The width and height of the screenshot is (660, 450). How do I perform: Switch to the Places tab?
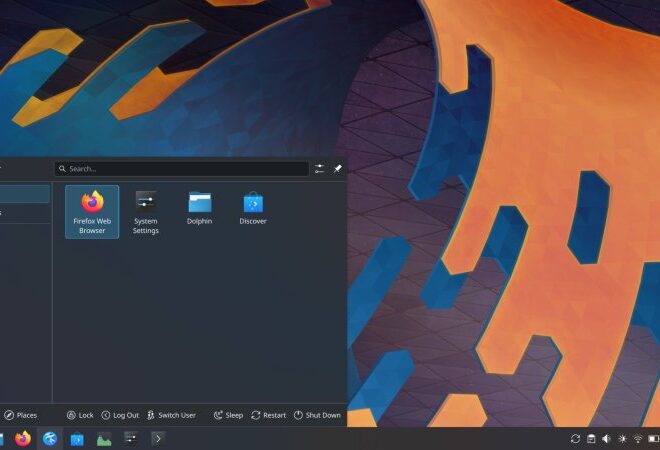21,415
